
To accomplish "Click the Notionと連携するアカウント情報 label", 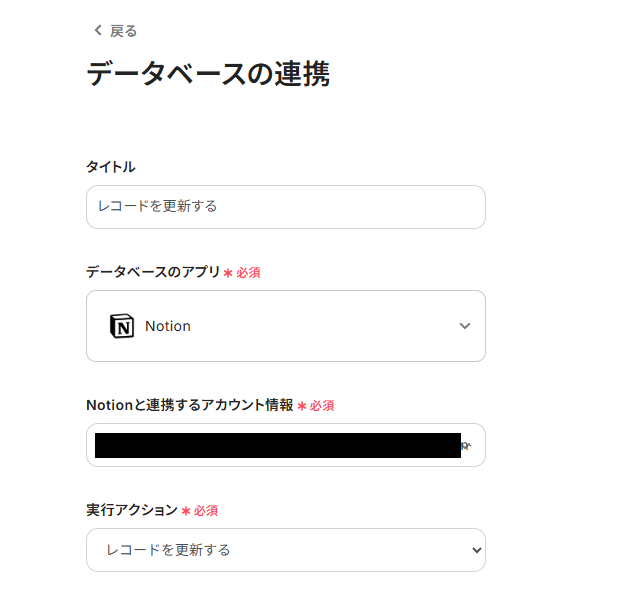I will [190, 405].
